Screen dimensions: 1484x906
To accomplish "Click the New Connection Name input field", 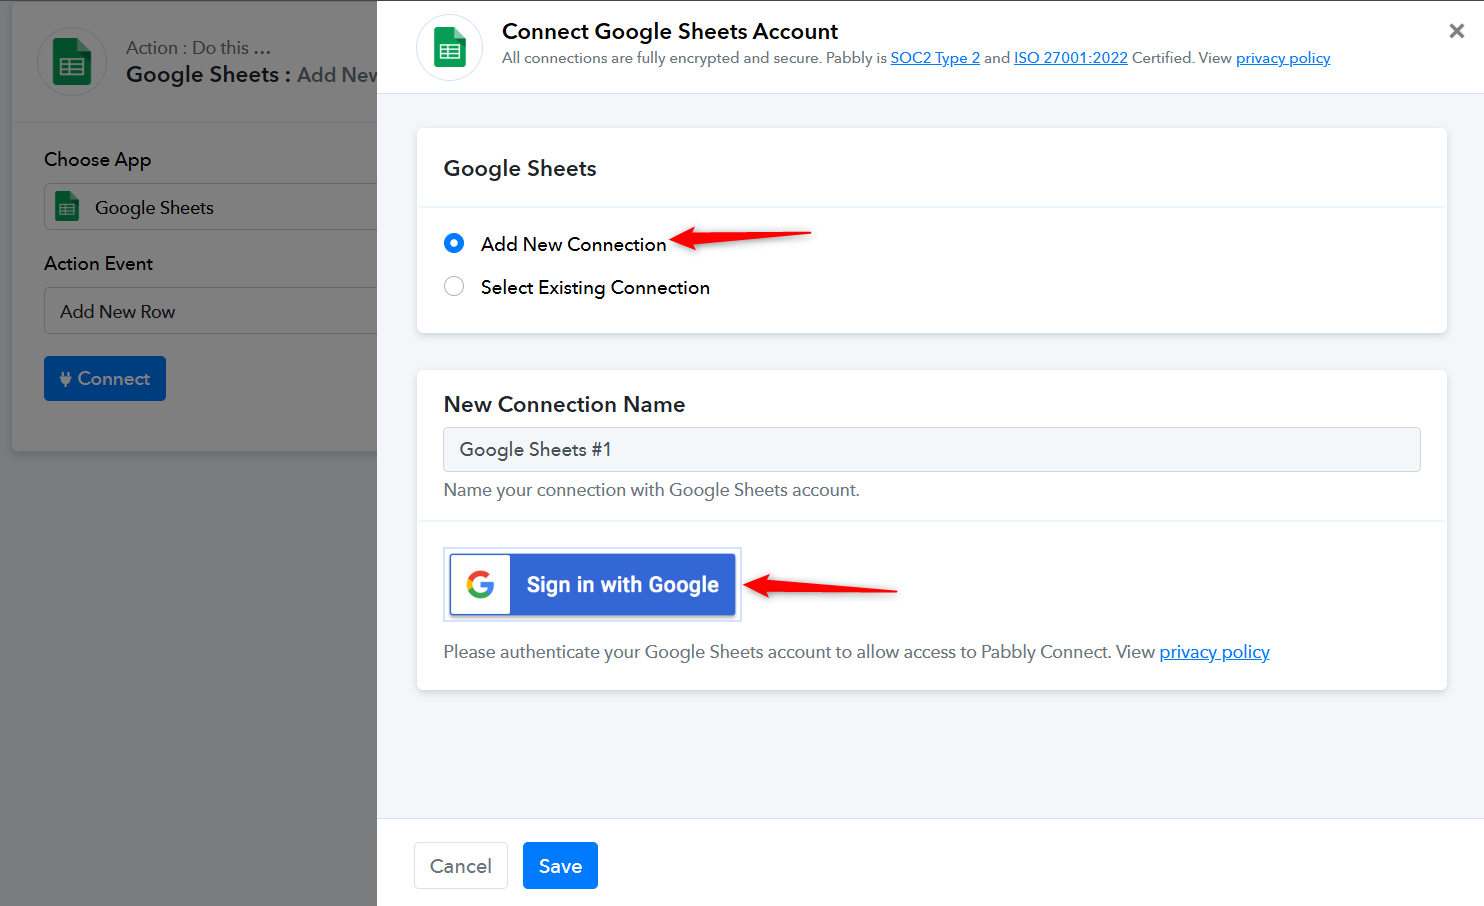I will click(931, 450).
